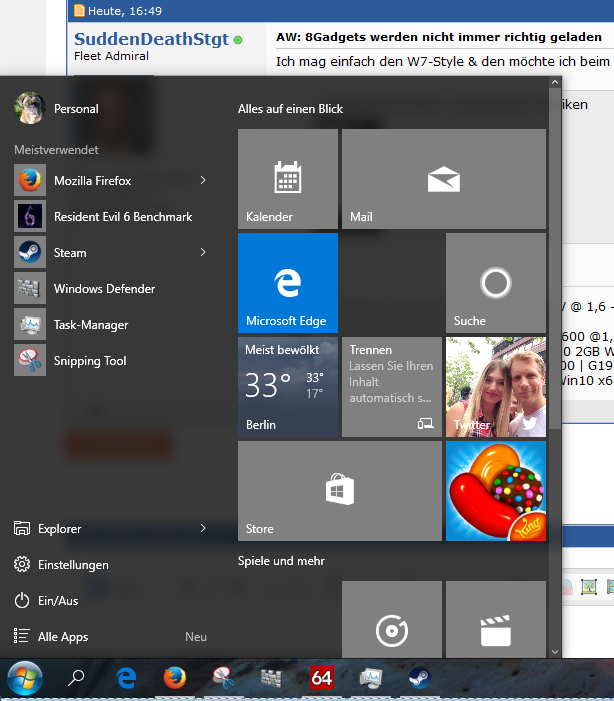The width and height of the screenshot is (614, 701).
Task: Open the red 64 app in taskbar
Action: pos(322,678)
